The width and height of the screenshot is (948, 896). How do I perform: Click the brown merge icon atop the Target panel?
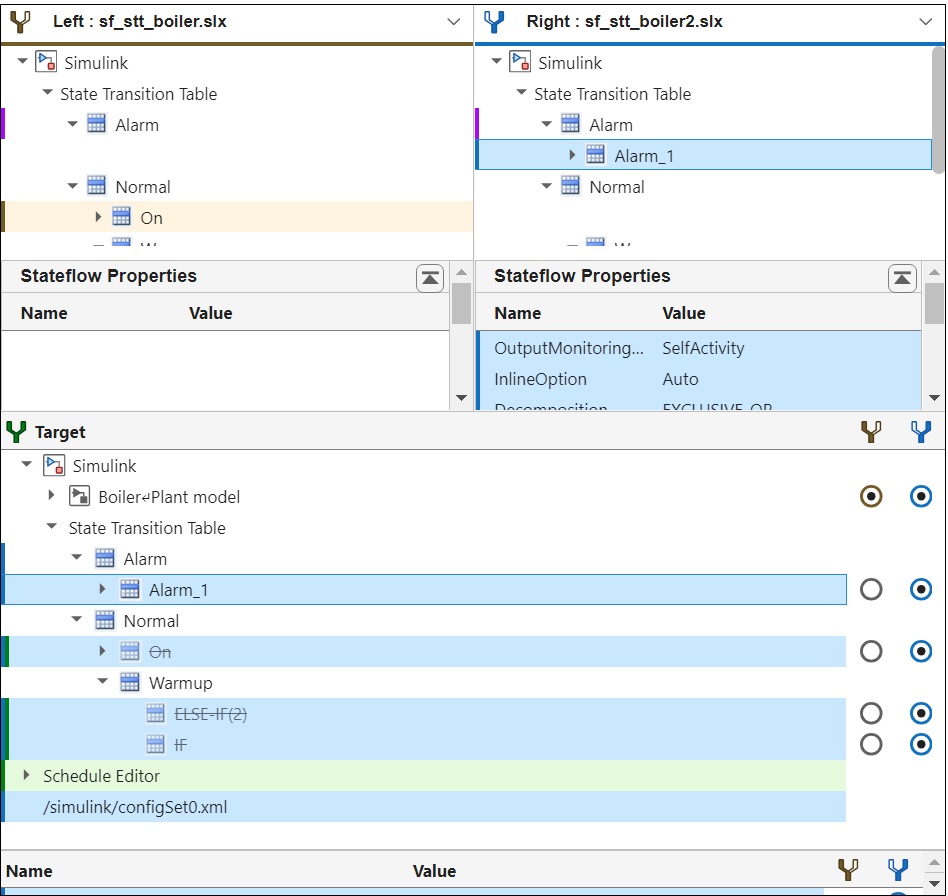[871, 431]
